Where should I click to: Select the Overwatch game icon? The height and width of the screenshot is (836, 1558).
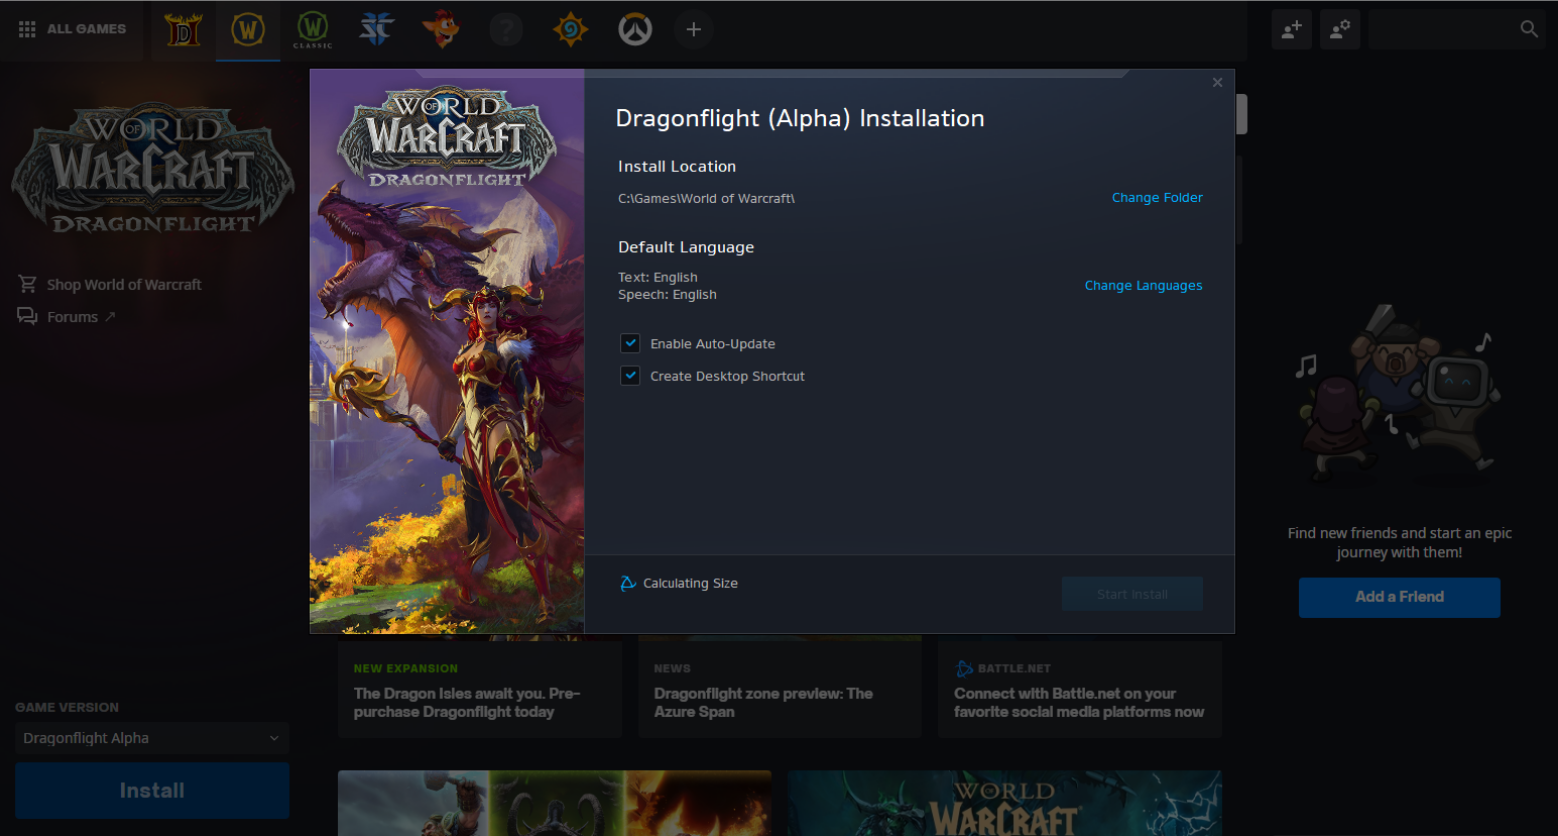pyautogui.click(x=635, y=30)
